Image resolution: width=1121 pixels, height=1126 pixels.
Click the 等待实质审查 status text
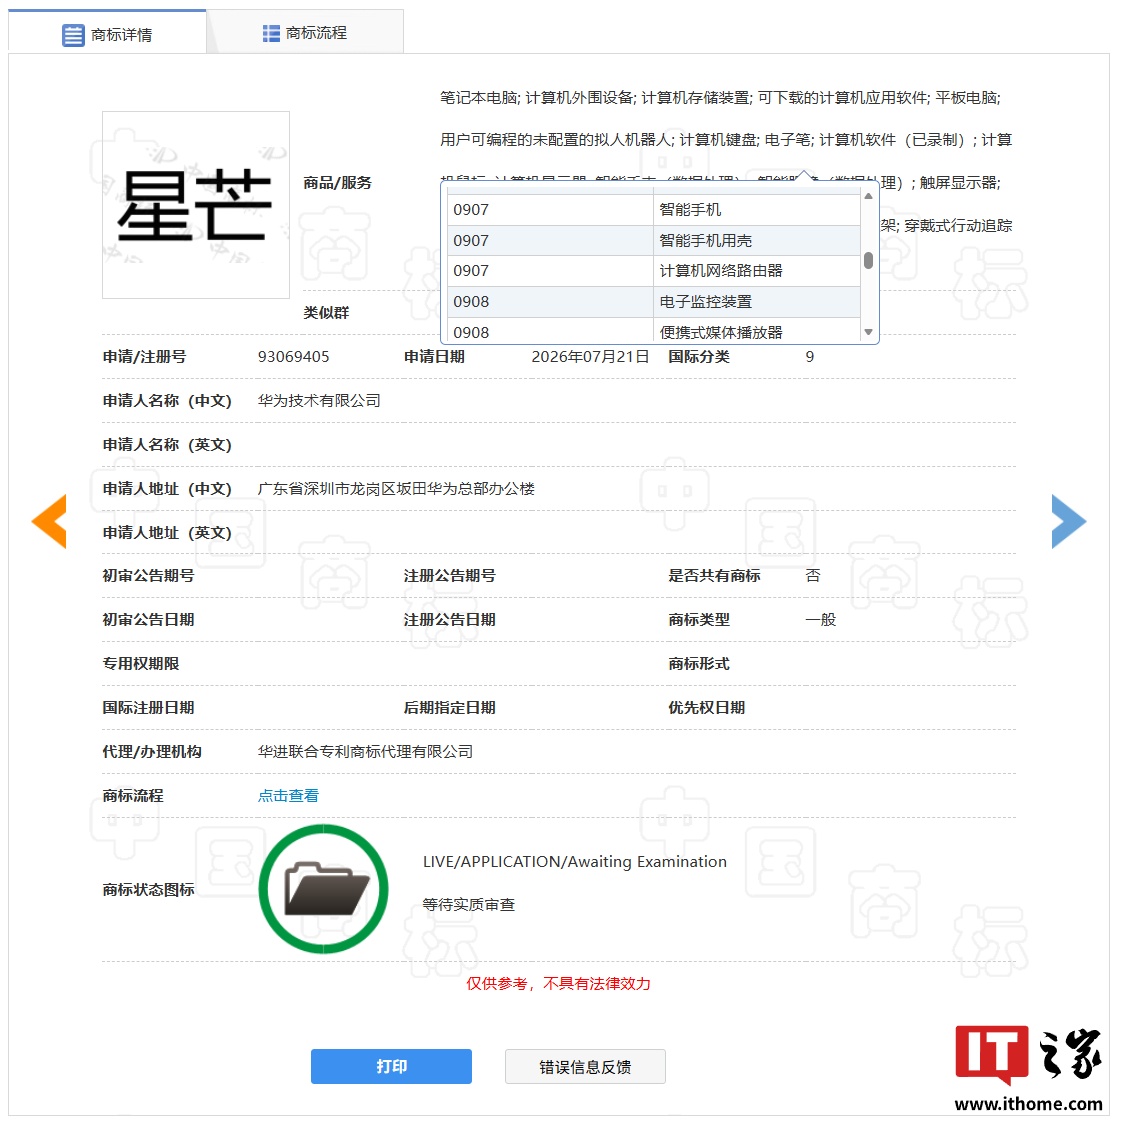[468, 905]
